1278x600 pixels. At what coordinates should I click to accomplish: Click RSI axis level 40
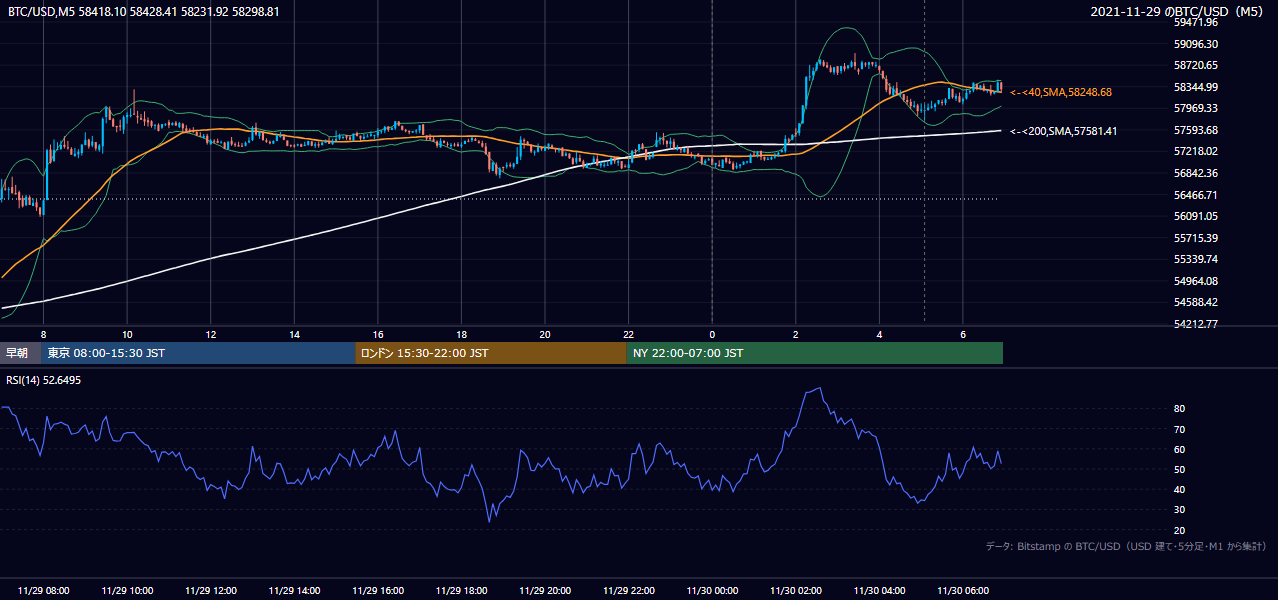point(1179,489)
